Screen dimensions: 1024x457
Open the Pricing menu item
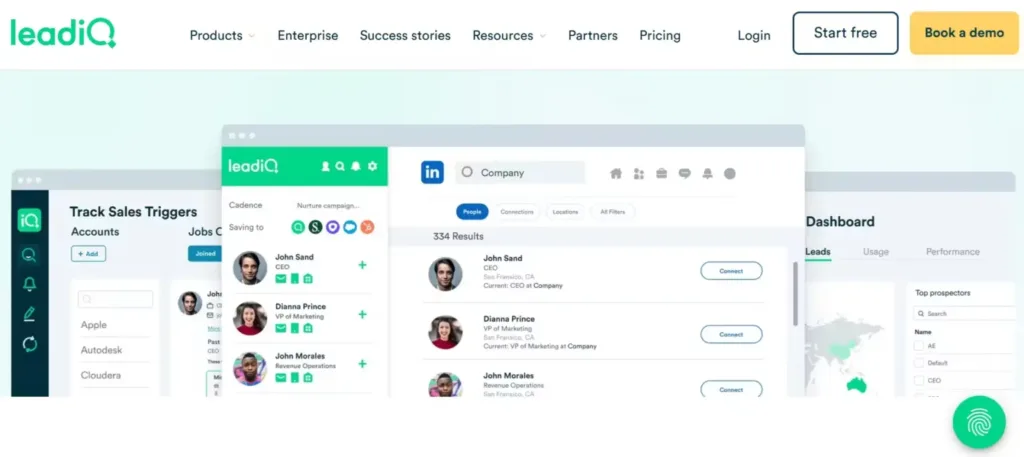[660, 35]
